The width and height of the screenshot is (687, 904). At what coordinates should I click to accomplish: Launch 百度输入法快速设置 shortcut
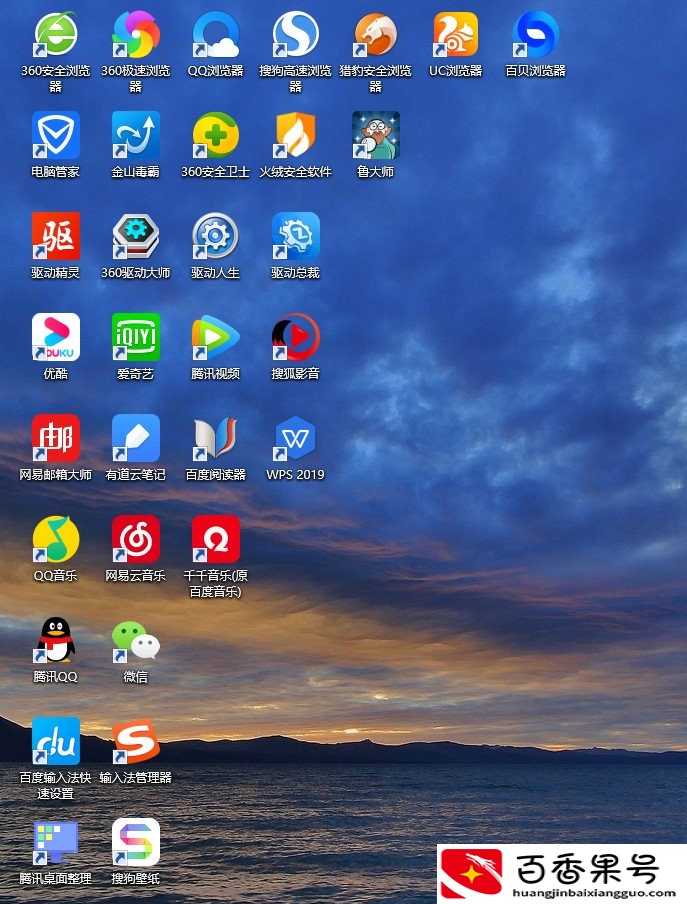[55, 741]
